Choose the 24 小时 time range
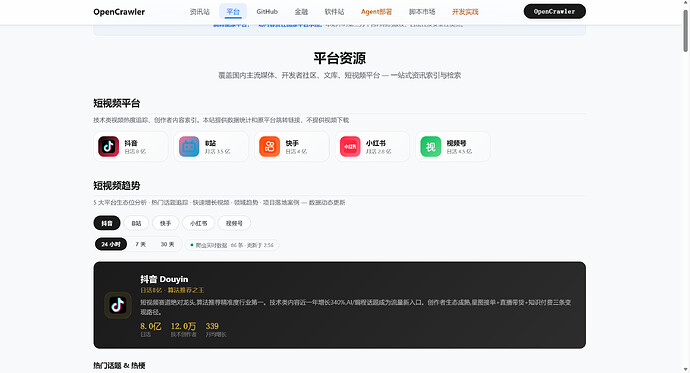This screenshot has height=373, width=690. [x=111, y=244]
